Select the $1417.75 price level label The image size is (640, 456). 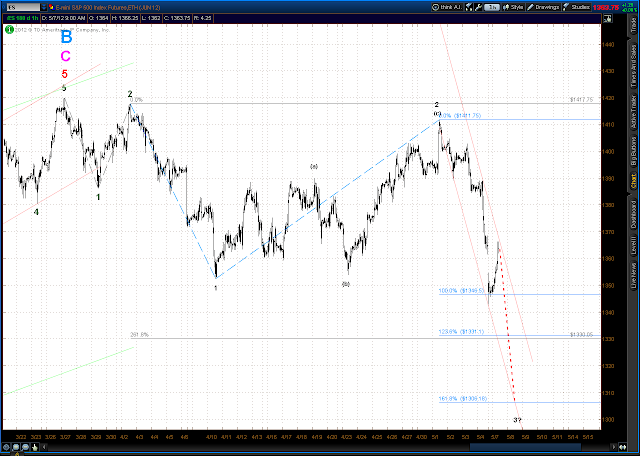582,99
